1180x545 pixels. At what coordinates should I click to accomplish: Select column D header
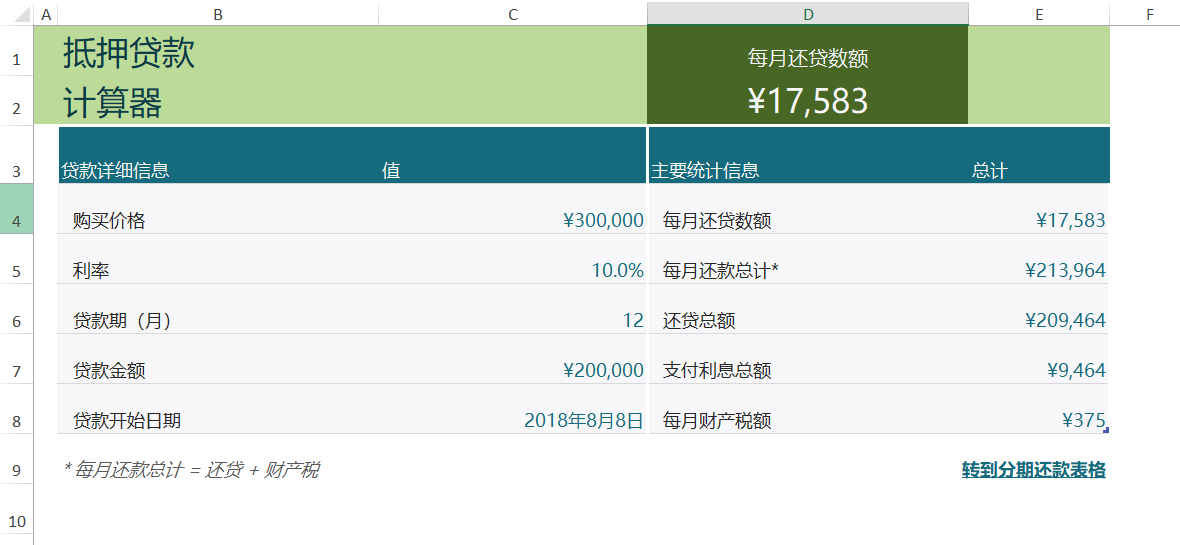(807, 14)
